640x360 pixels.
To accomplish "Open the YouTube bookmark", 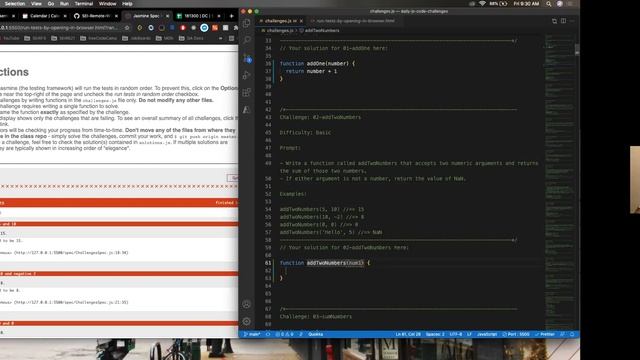I will tap(10, 38).
